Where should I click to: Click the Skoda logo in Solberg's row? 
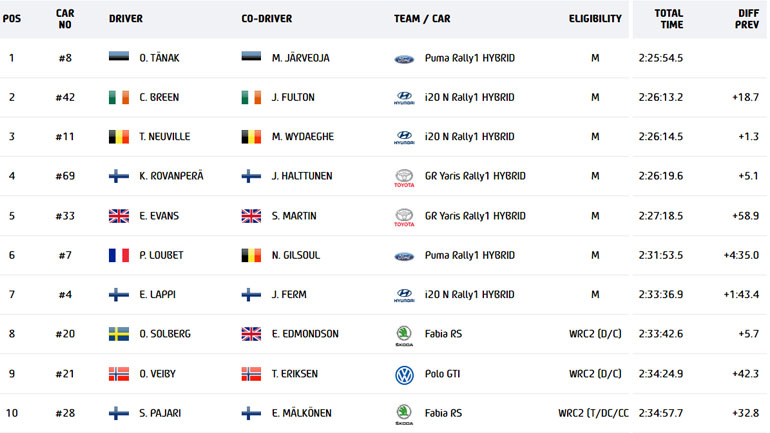[x=404, y=334]
